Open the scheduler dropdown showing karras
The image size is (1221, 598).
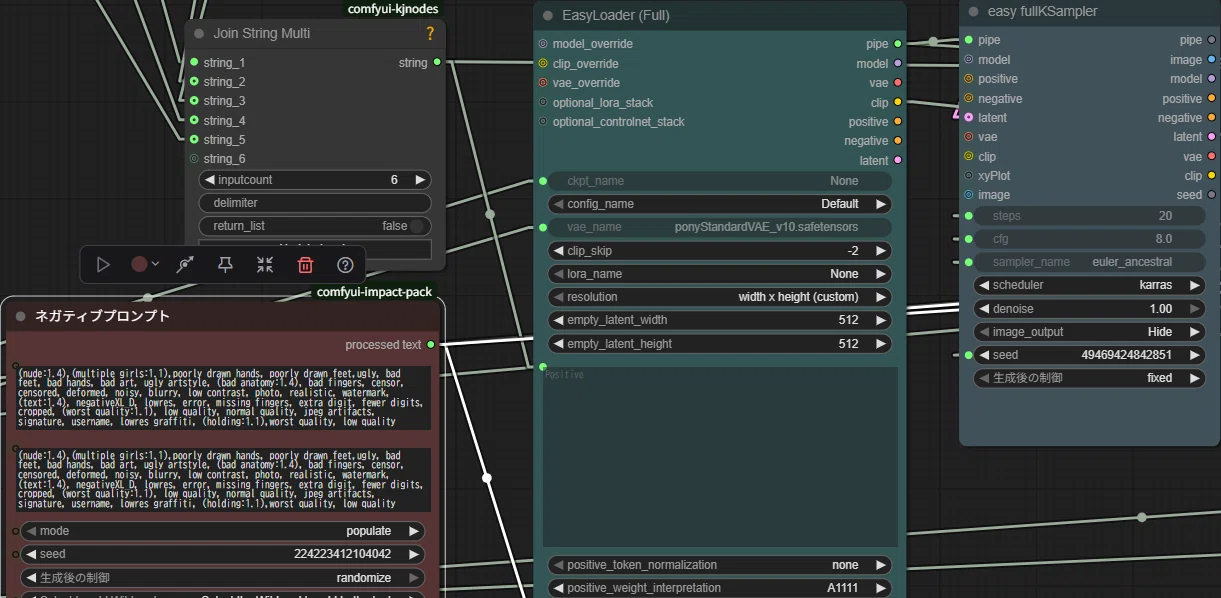coord(1089,285)
